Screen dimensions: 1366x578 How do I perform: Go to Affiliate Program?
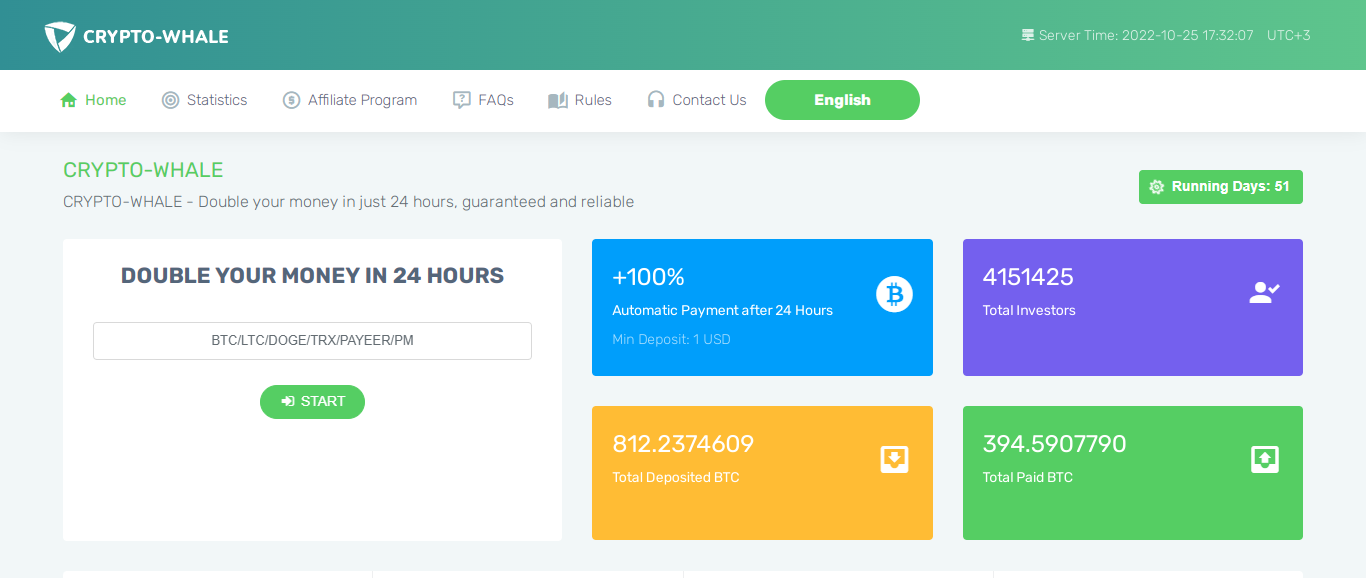362,100
